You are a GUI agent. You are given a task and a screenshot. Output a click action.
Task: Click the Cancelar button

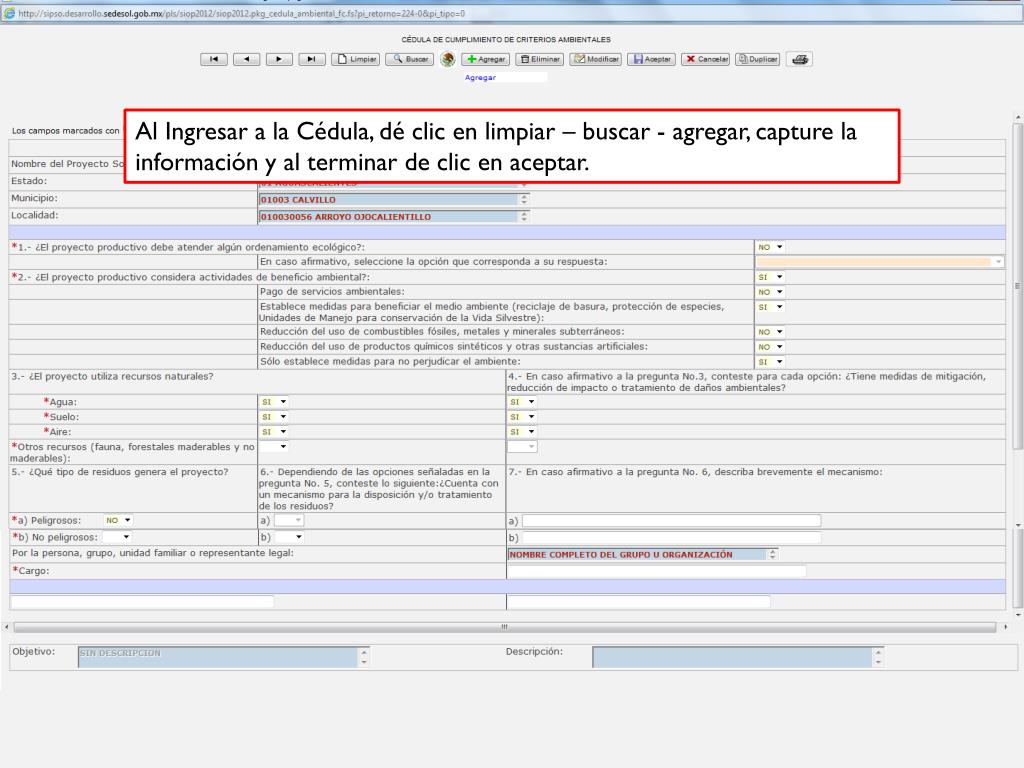[705, 59]
